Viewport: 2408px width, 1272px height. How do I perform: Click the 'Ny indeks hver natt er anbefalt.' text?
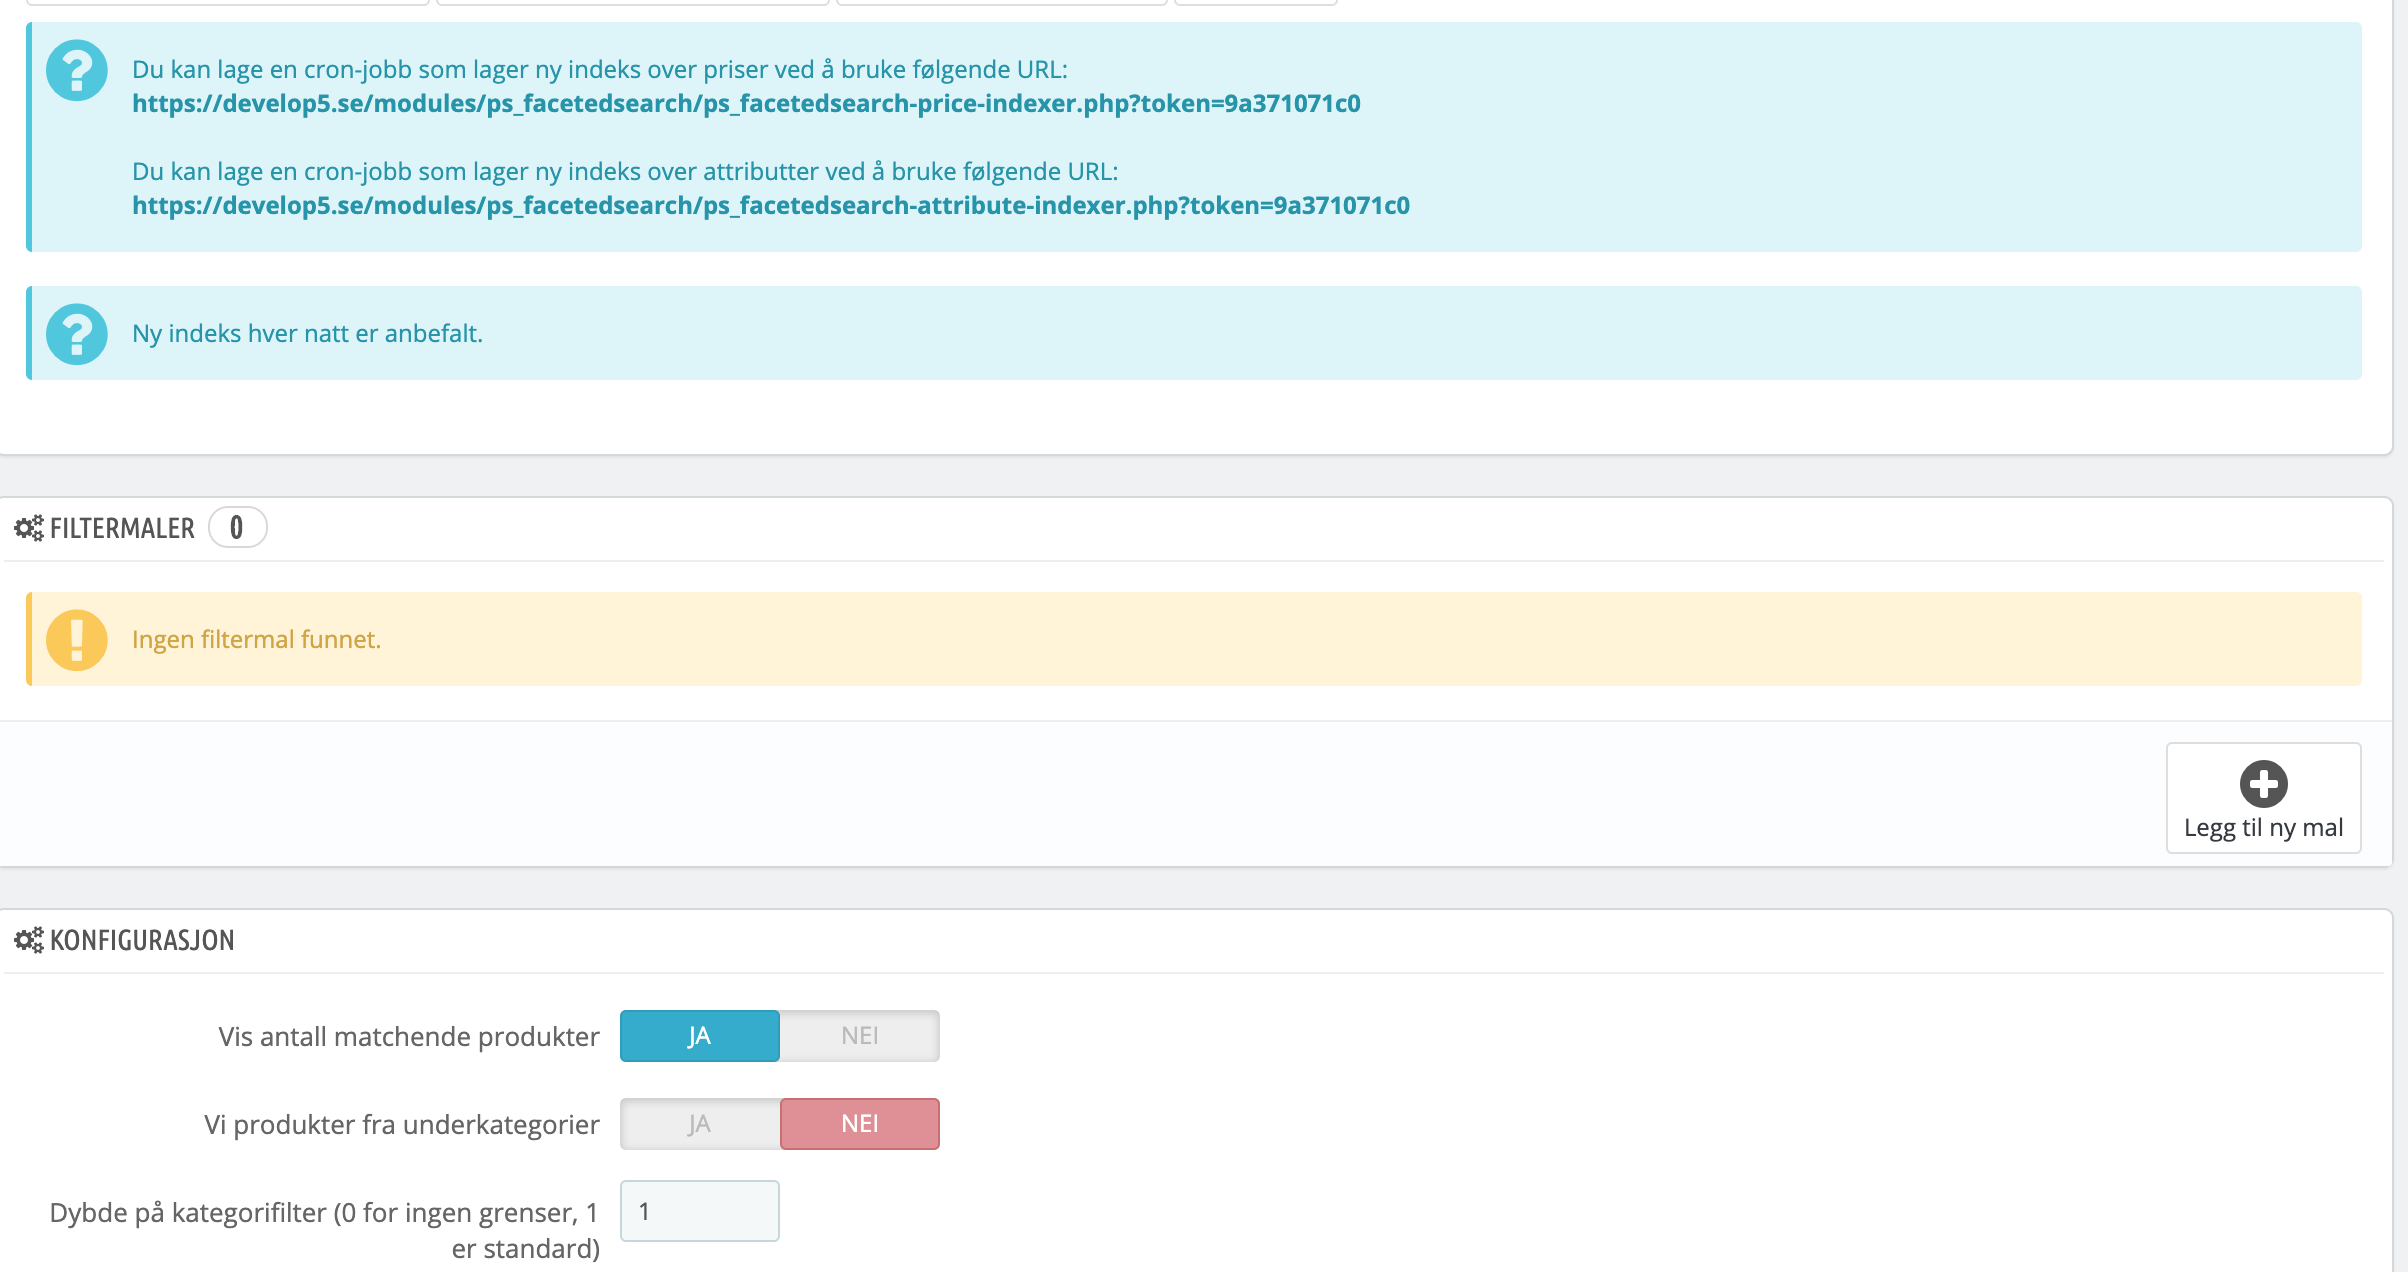pyautogui.click(x=307, y=334)
